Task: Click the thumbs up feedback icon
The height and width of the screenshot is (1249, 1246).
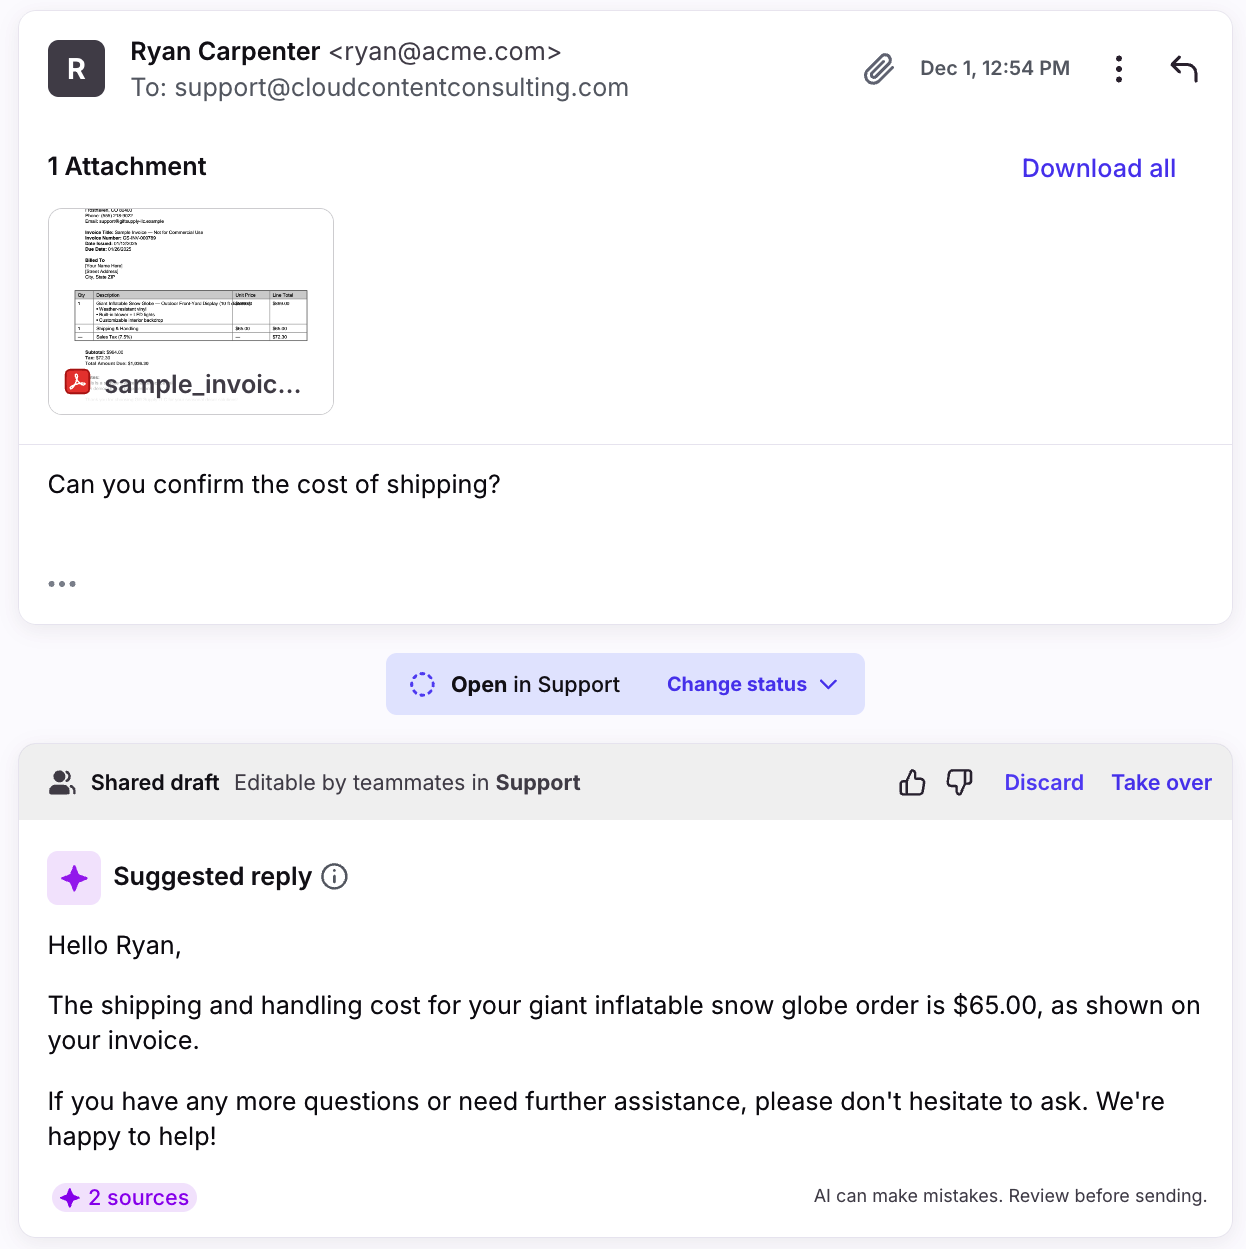Action: (912, 782)
